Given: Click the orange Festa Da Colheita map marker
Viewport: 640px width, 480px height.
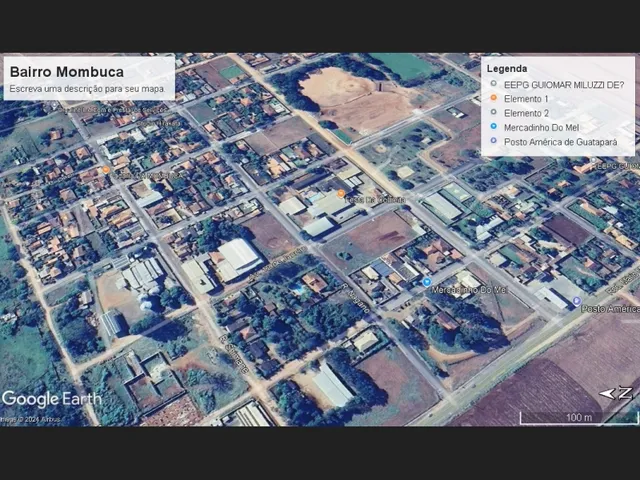Looking at the screenshot, I should 341,194.
